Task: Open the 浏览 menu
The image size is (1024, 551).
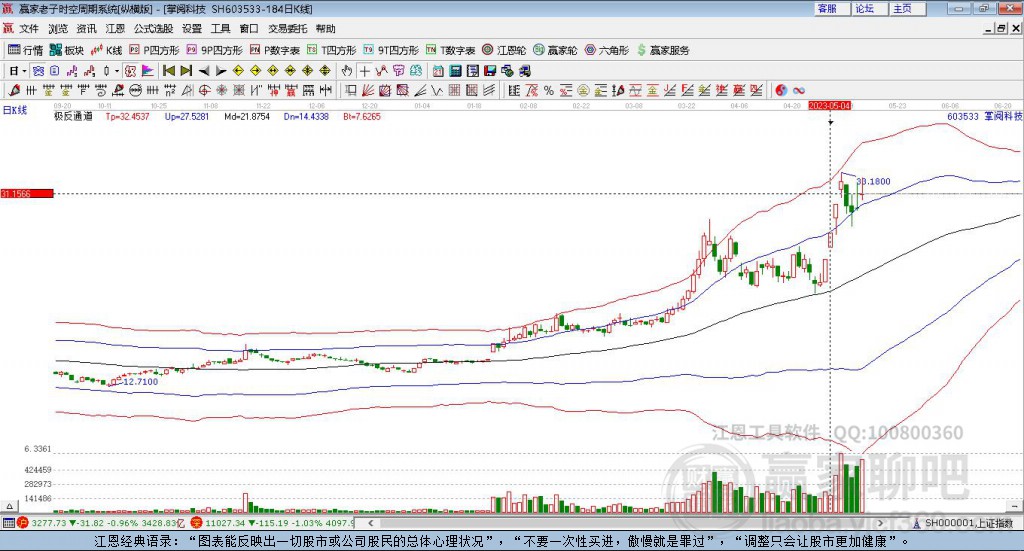Action: 58,29
